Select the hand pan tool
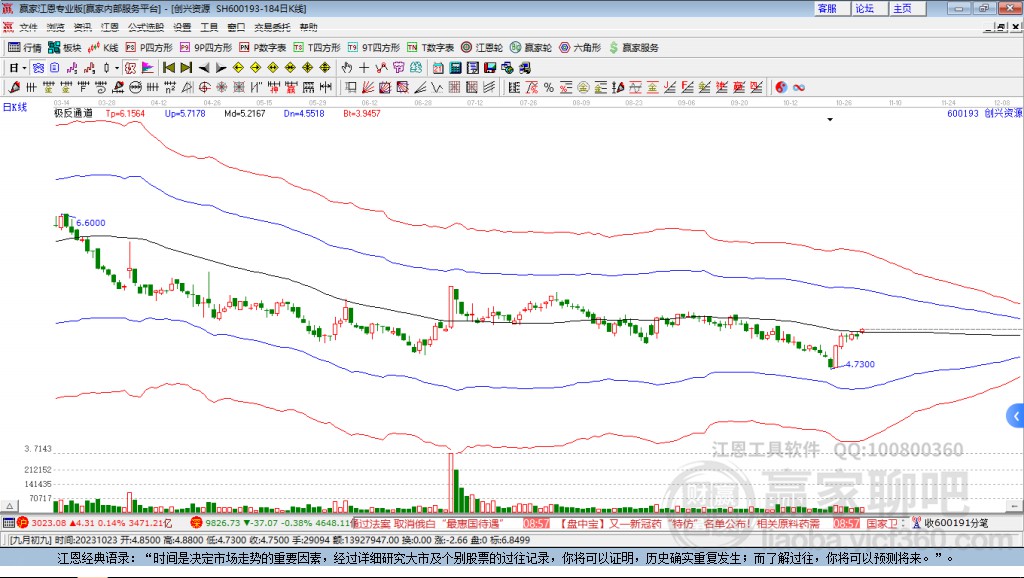Viewport: 1024px width, 578px height. (347, 68)
